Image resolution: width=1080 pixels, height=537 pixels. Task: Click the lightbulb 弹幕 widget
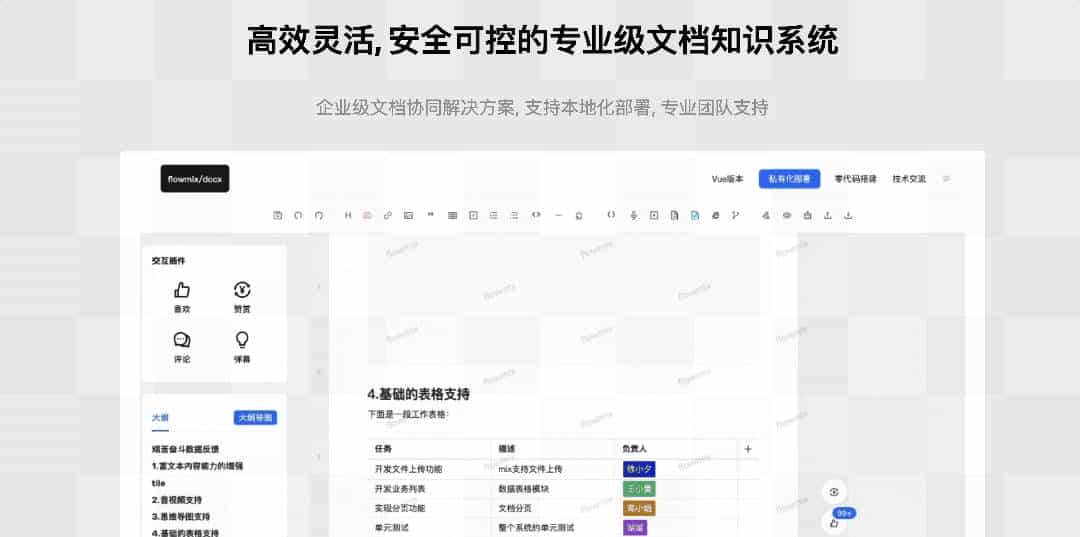click(242, 348)
